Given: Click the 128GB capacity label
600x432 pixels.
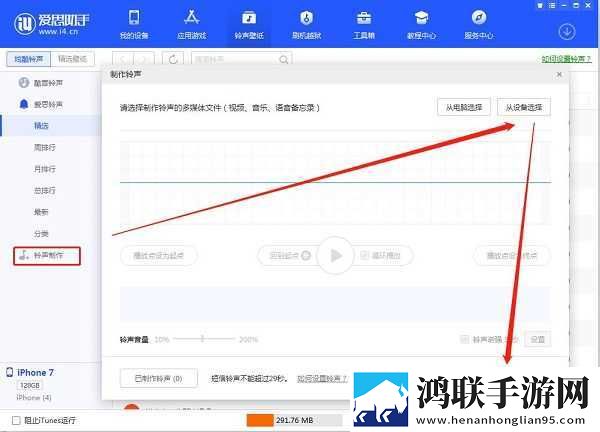Looking at the screenshot, I should click(x=30, y=385).
